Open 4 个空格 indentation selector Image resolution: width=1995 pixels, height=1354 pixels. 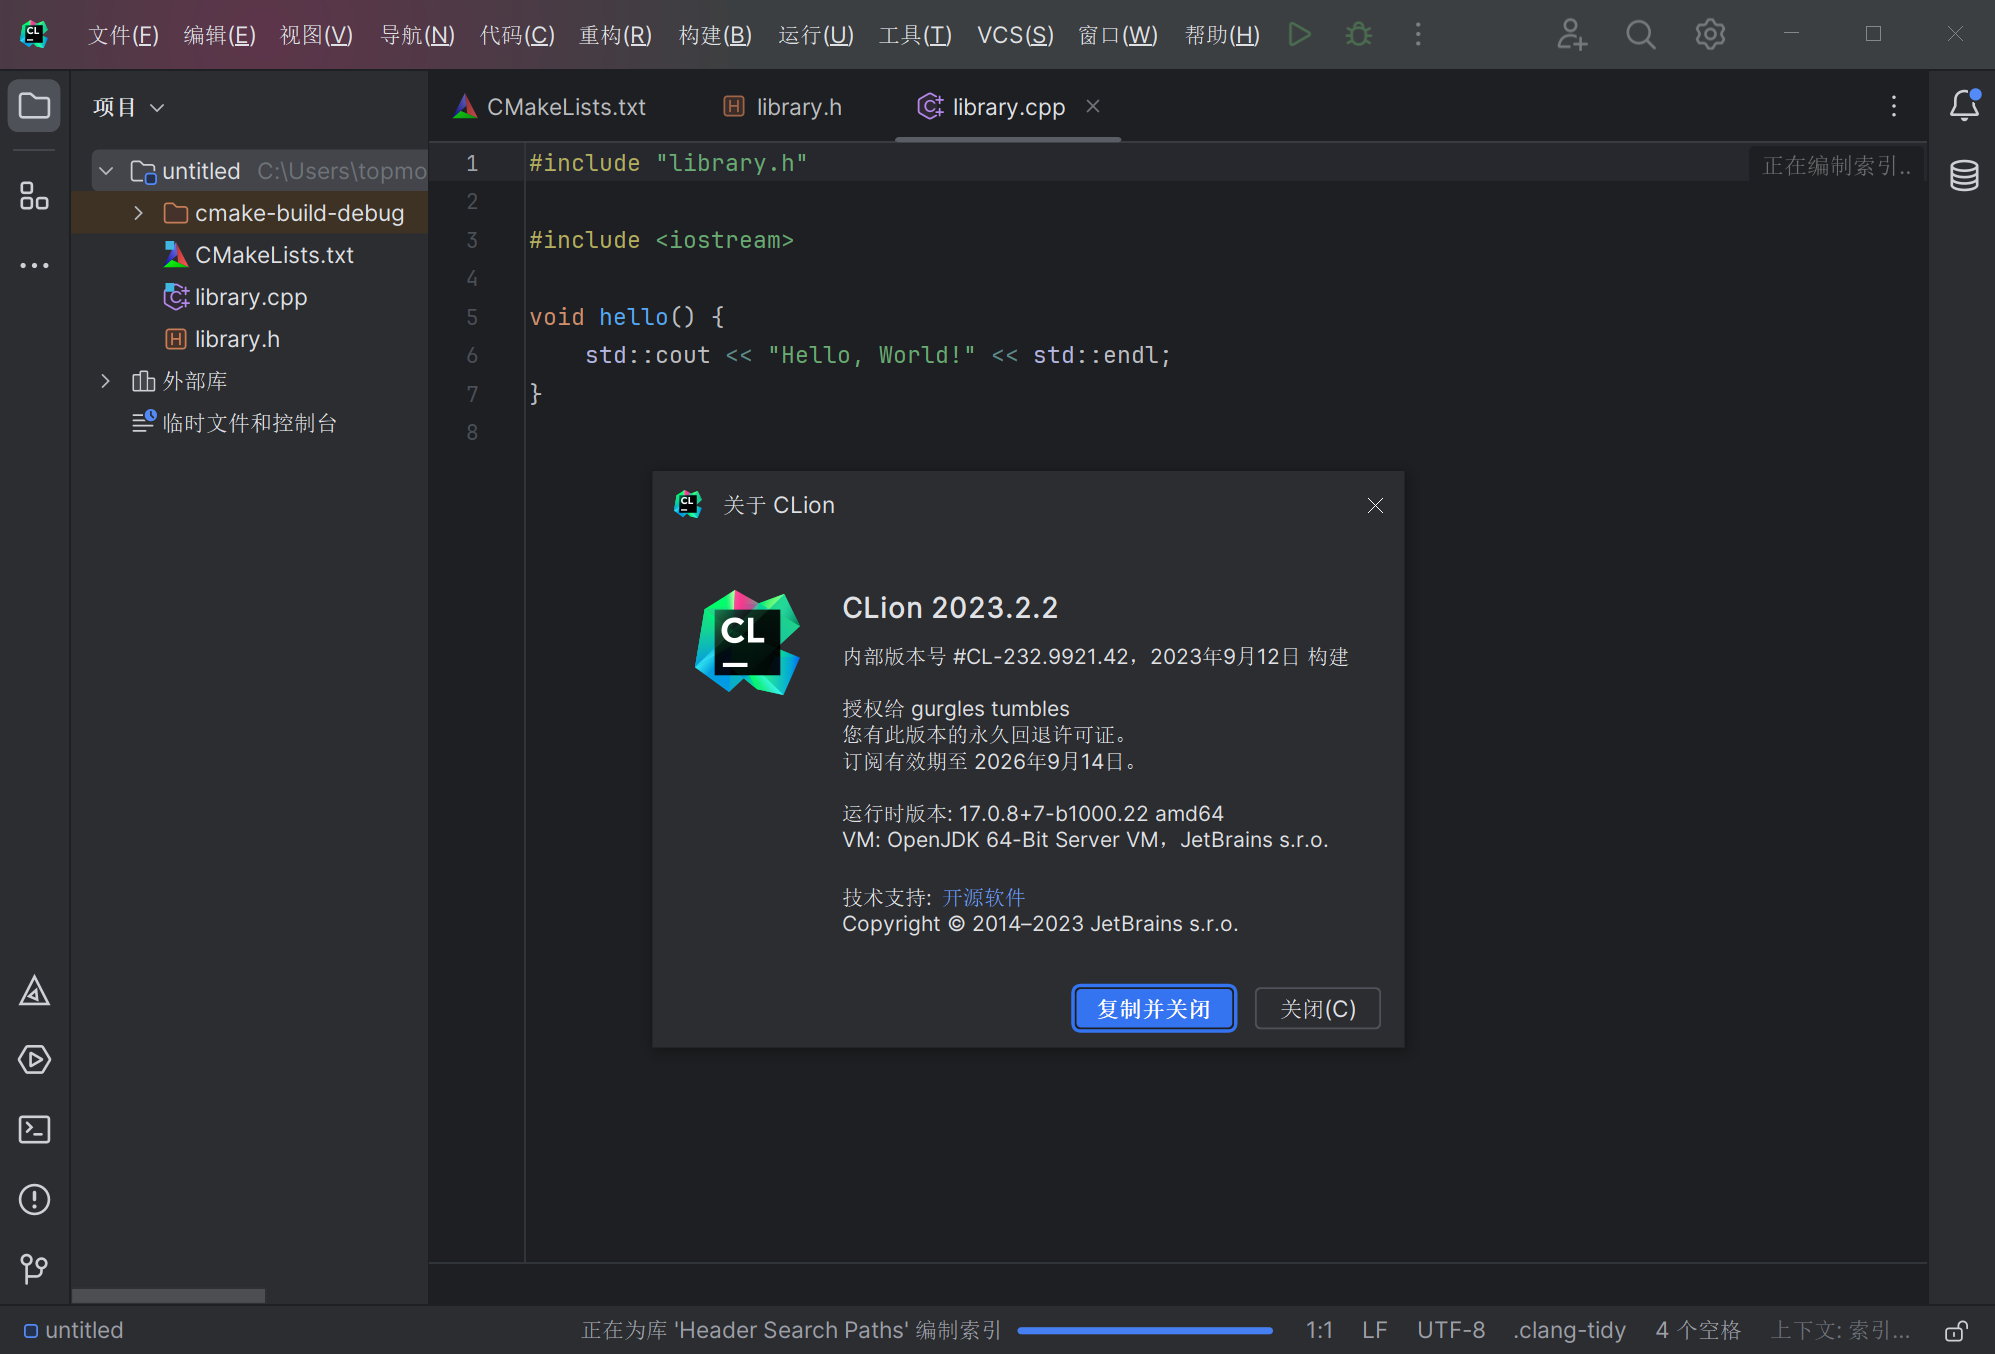[x=1698, y=1331]
